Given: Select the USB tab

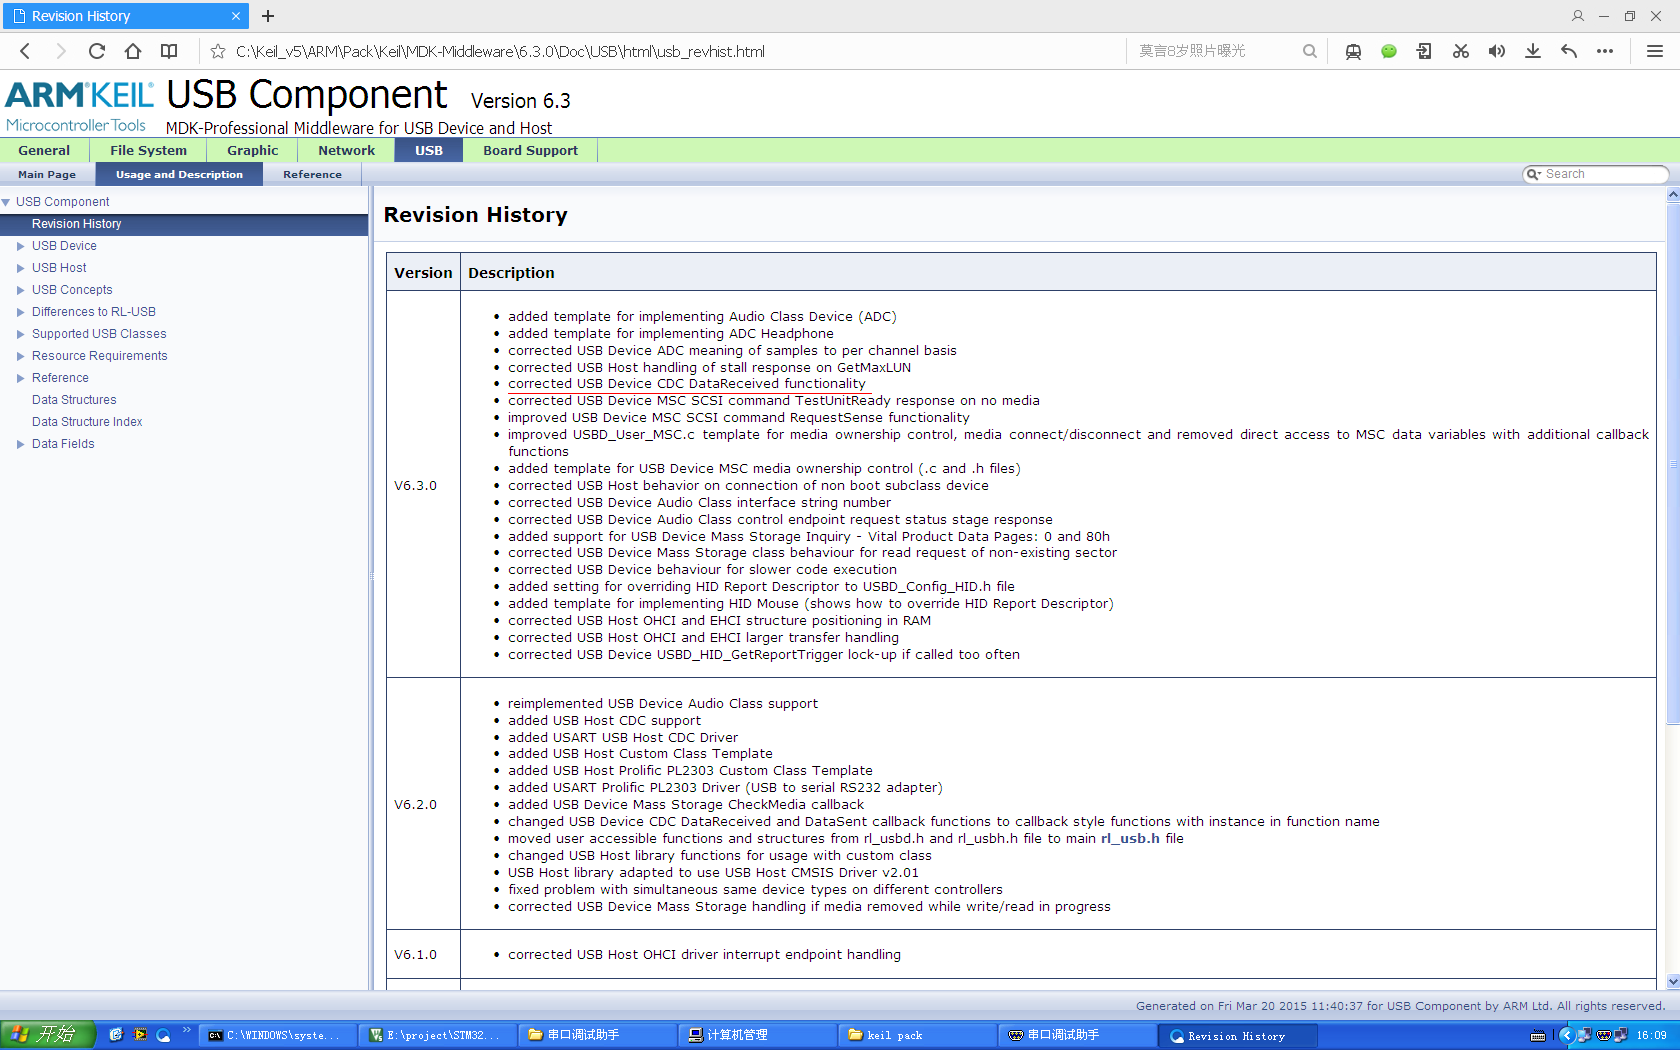Looking at the screenshot, I should point(429,150).
